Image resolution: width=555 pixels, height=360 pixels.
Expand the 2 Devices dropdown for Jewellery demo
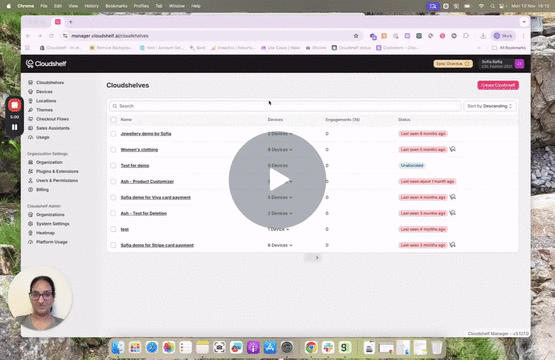click(280, 134)
